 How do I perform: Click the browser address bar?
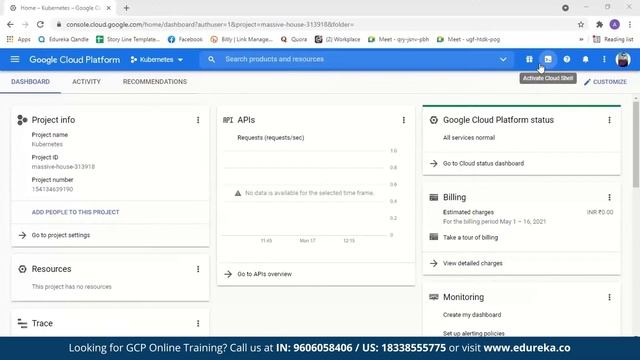(x=314, y=24)
